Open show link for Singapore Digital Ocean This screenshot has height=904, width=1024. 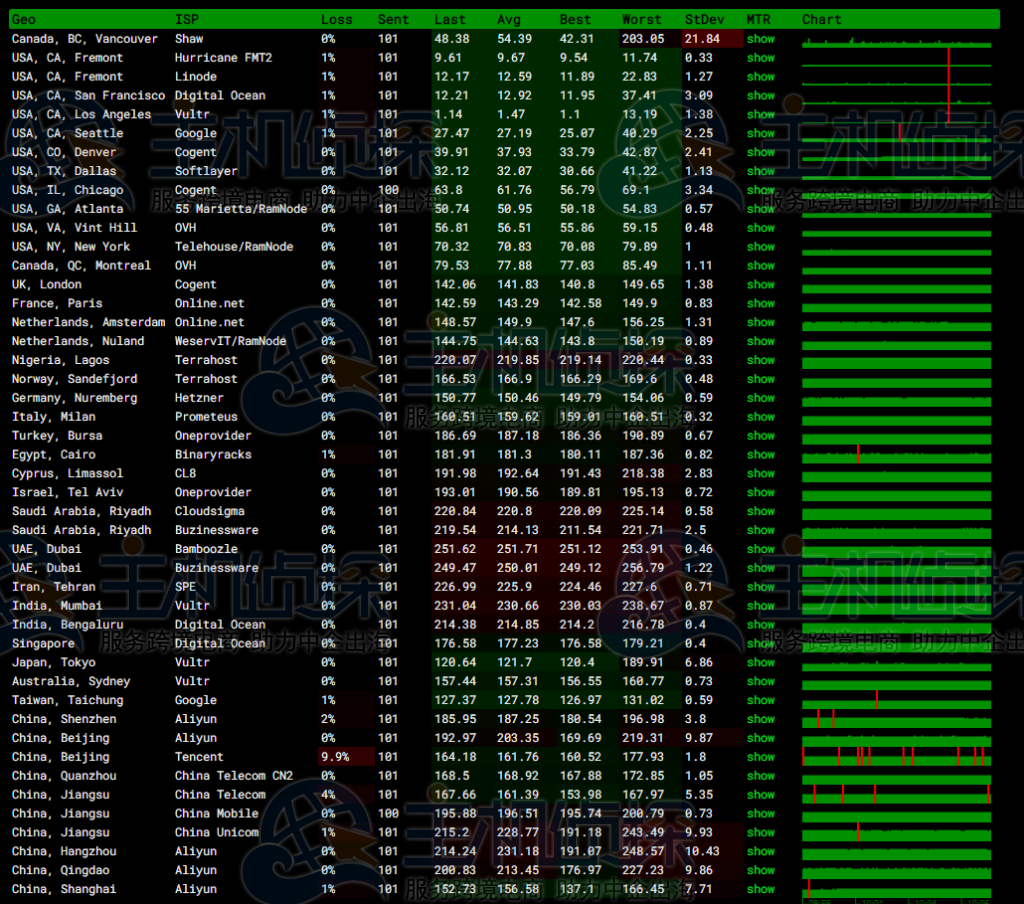(760, 644)
